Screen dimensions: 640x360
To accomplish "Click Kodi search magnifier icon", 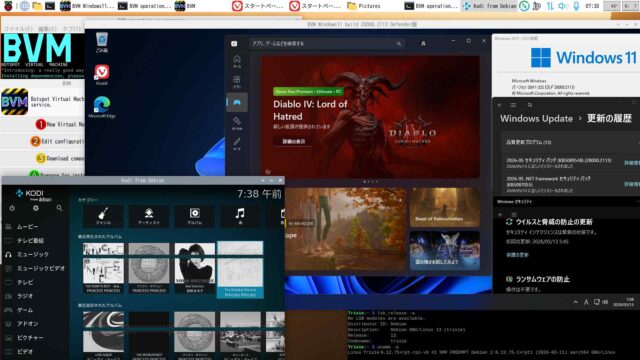I will click(x=60, y=208).
